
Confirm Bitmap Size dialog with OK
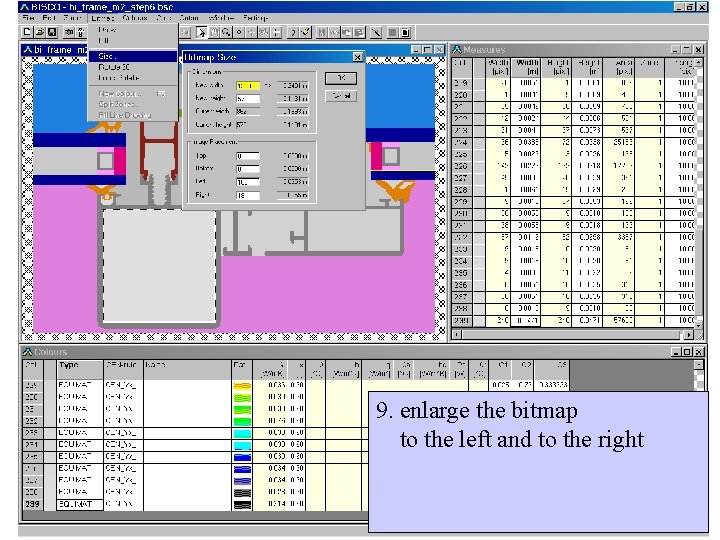pos(341,78)
